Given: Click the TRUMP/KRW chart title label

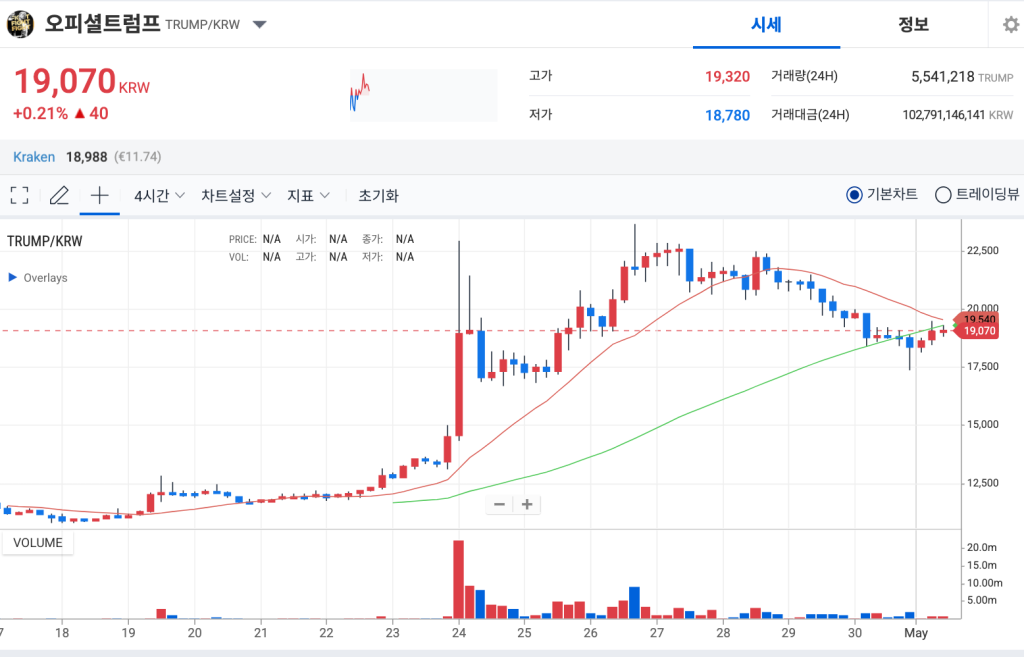Looking at the screenshot, I should [44, 241].
